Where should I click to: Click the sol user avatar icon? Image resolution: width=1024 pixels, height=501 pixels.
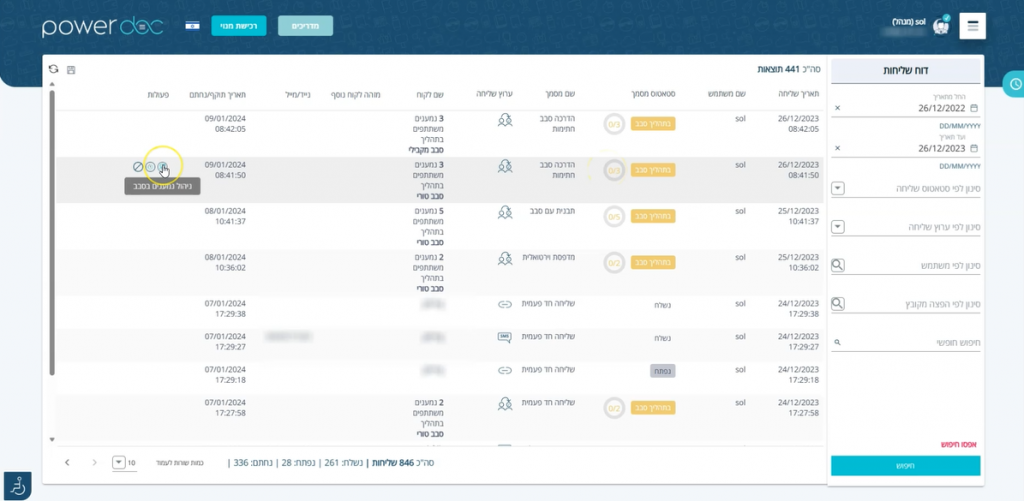coord(940,27)
